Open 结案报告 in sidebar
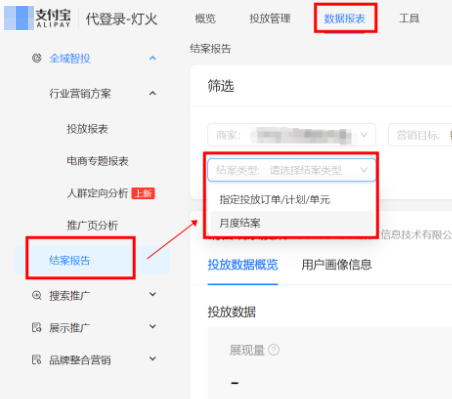The height and width of the screenshot is (399, 452). pos(70,260)
